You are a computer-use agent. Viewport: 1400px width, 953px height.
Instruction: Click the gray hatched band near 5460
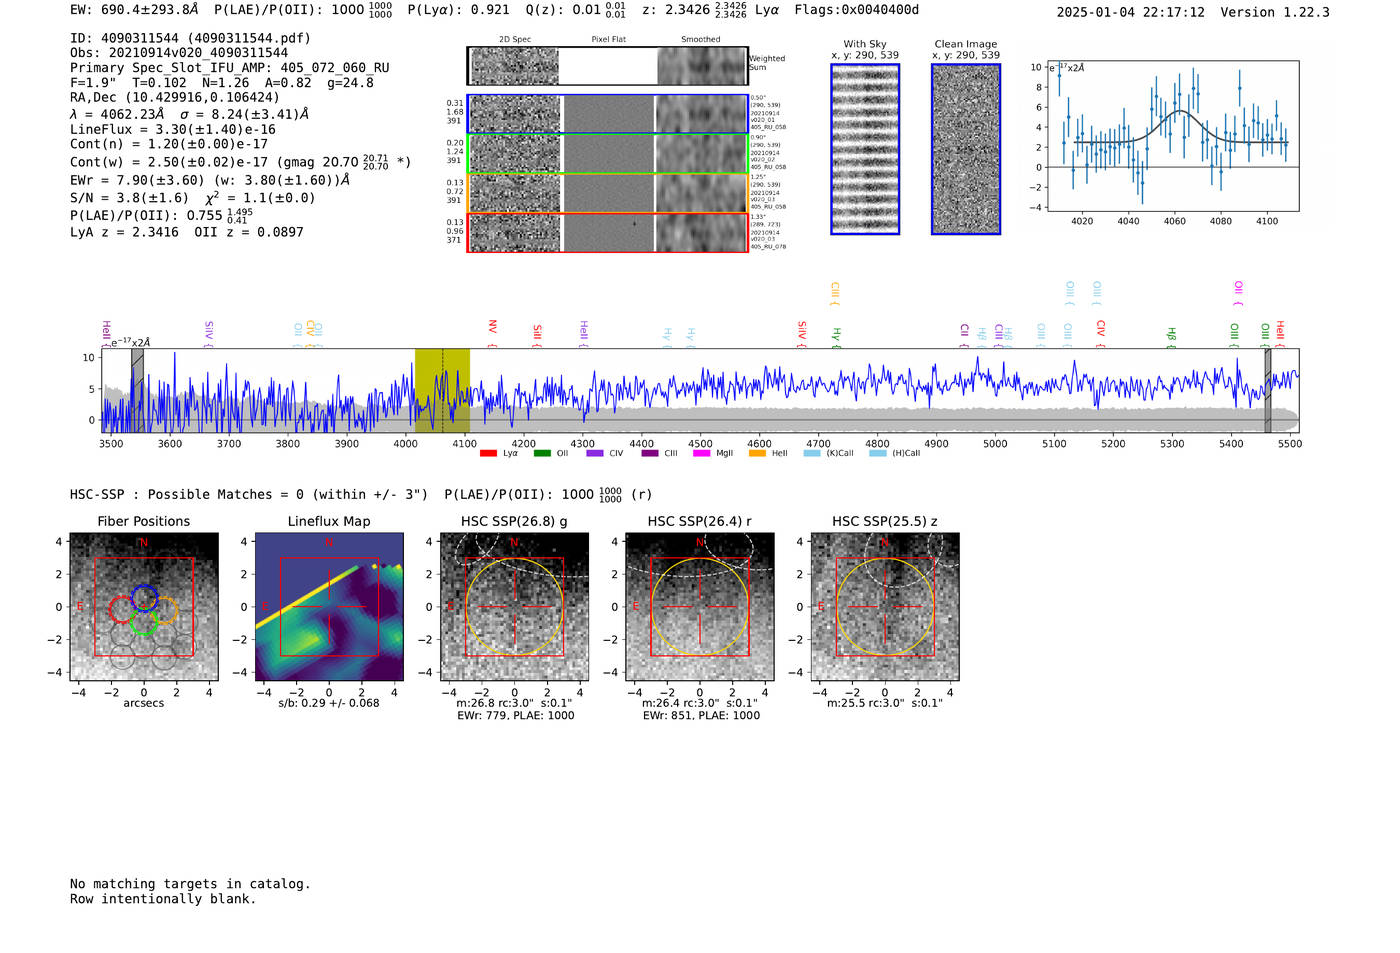1267,390
